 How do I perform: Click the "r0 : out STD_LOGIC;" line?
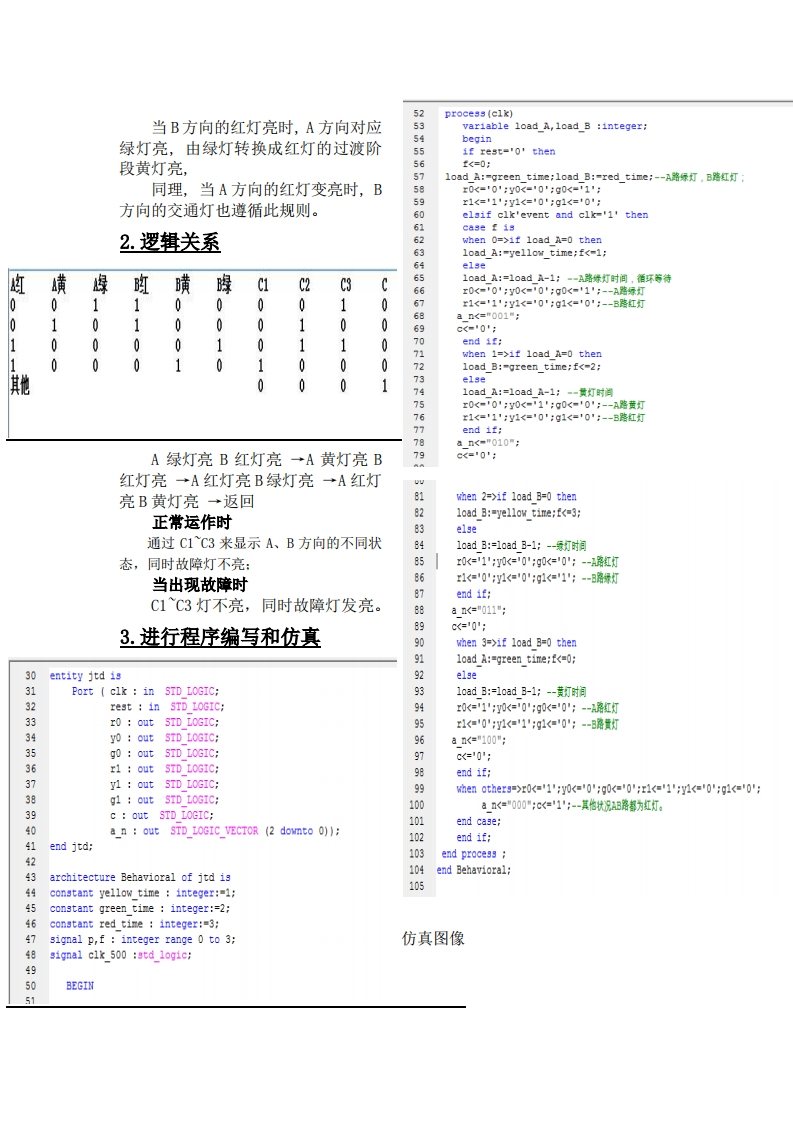click(165, 723)
